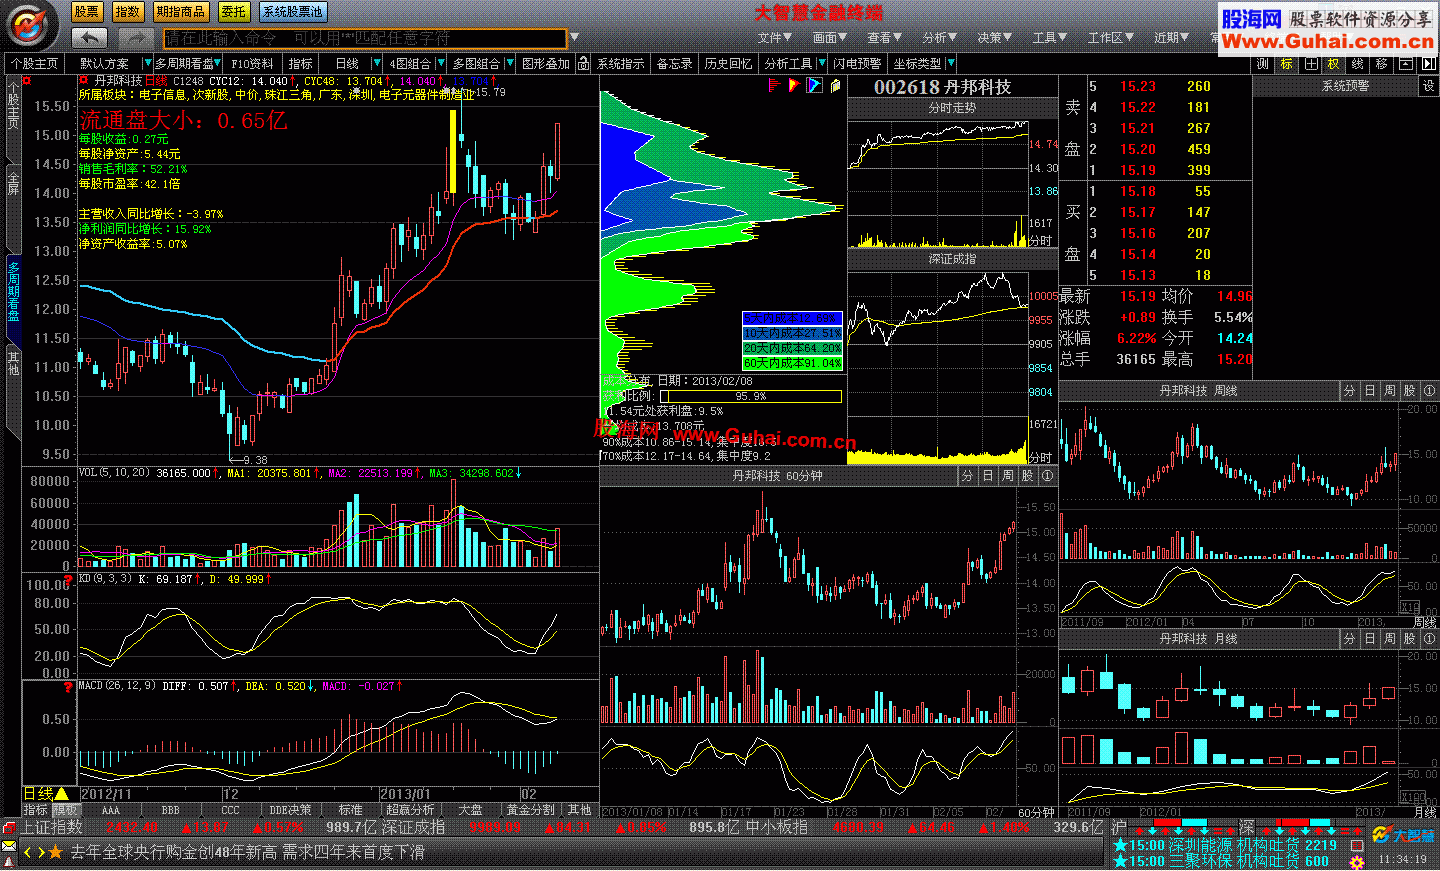Click the profit ratio 95.9% progress bar
1440x871 pixels.
point(750,397)
